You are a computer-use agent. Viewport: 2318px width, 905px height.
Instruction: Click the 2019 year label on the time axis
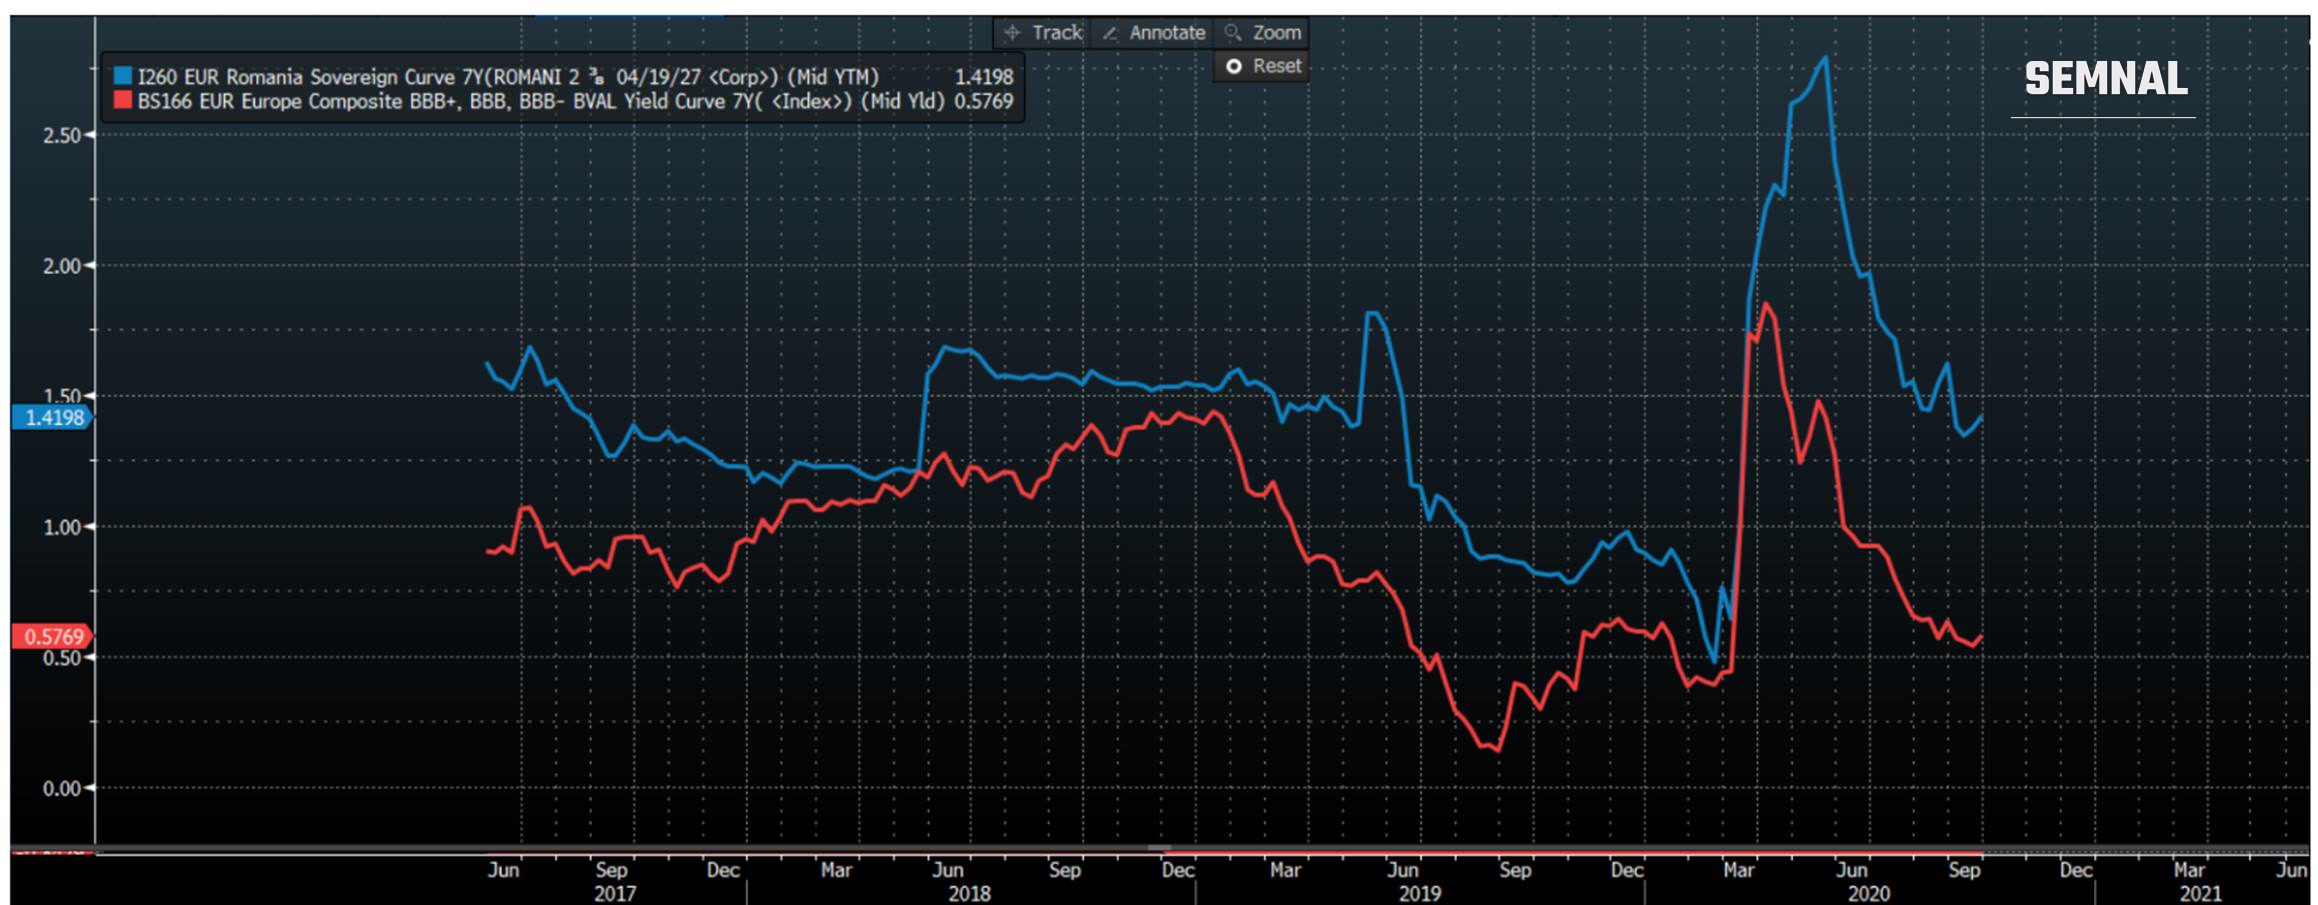point(1419,893)
